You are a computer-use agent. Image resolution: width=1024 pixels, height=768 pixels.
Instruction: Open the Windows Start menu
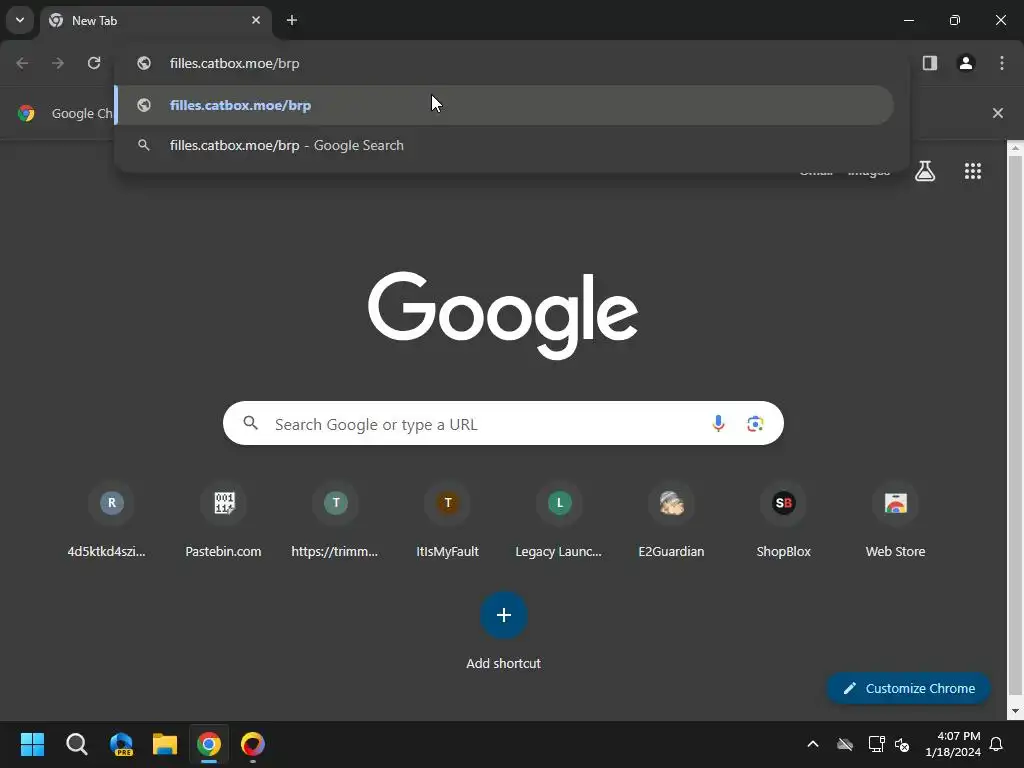32,744
